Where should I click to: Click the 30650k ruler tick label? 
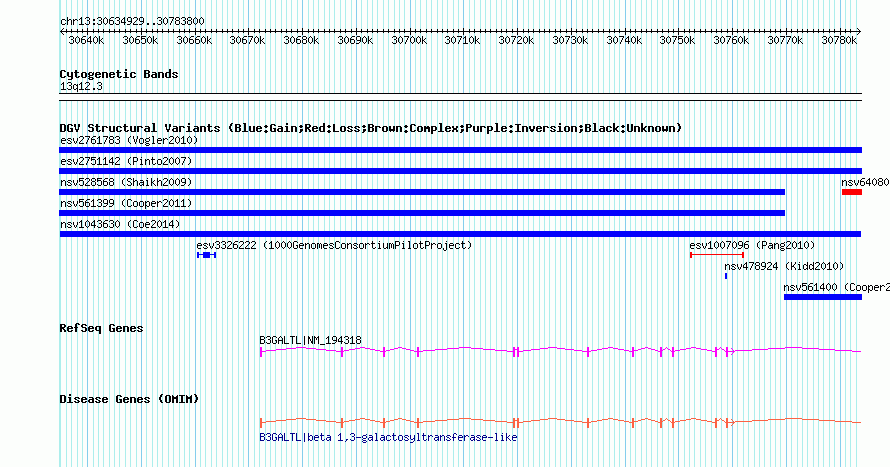click(x=140, y=40)
